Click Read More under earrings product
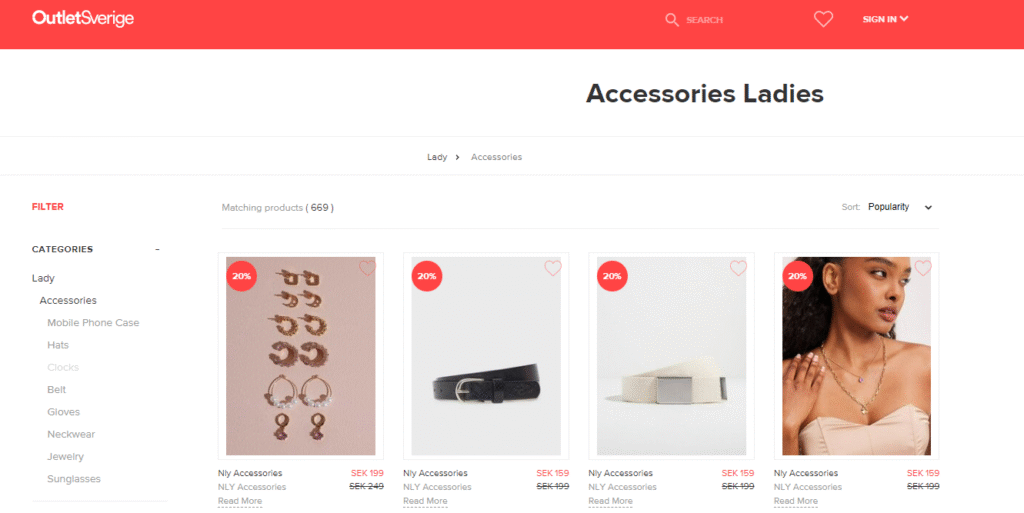The height and width of the screenshot is (513, 1024). 240,501
